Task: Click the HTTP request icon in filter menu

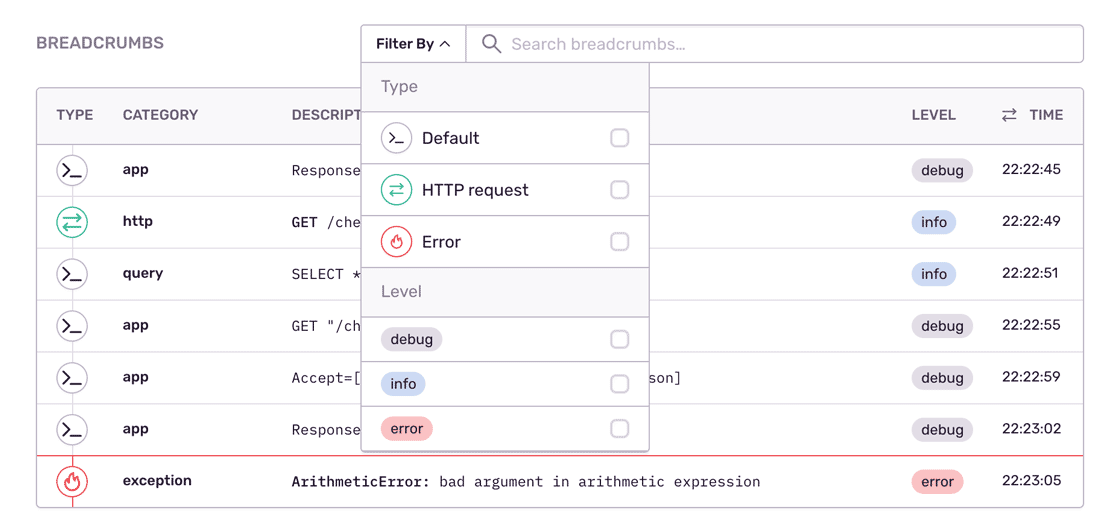Action: click(397, 190)
